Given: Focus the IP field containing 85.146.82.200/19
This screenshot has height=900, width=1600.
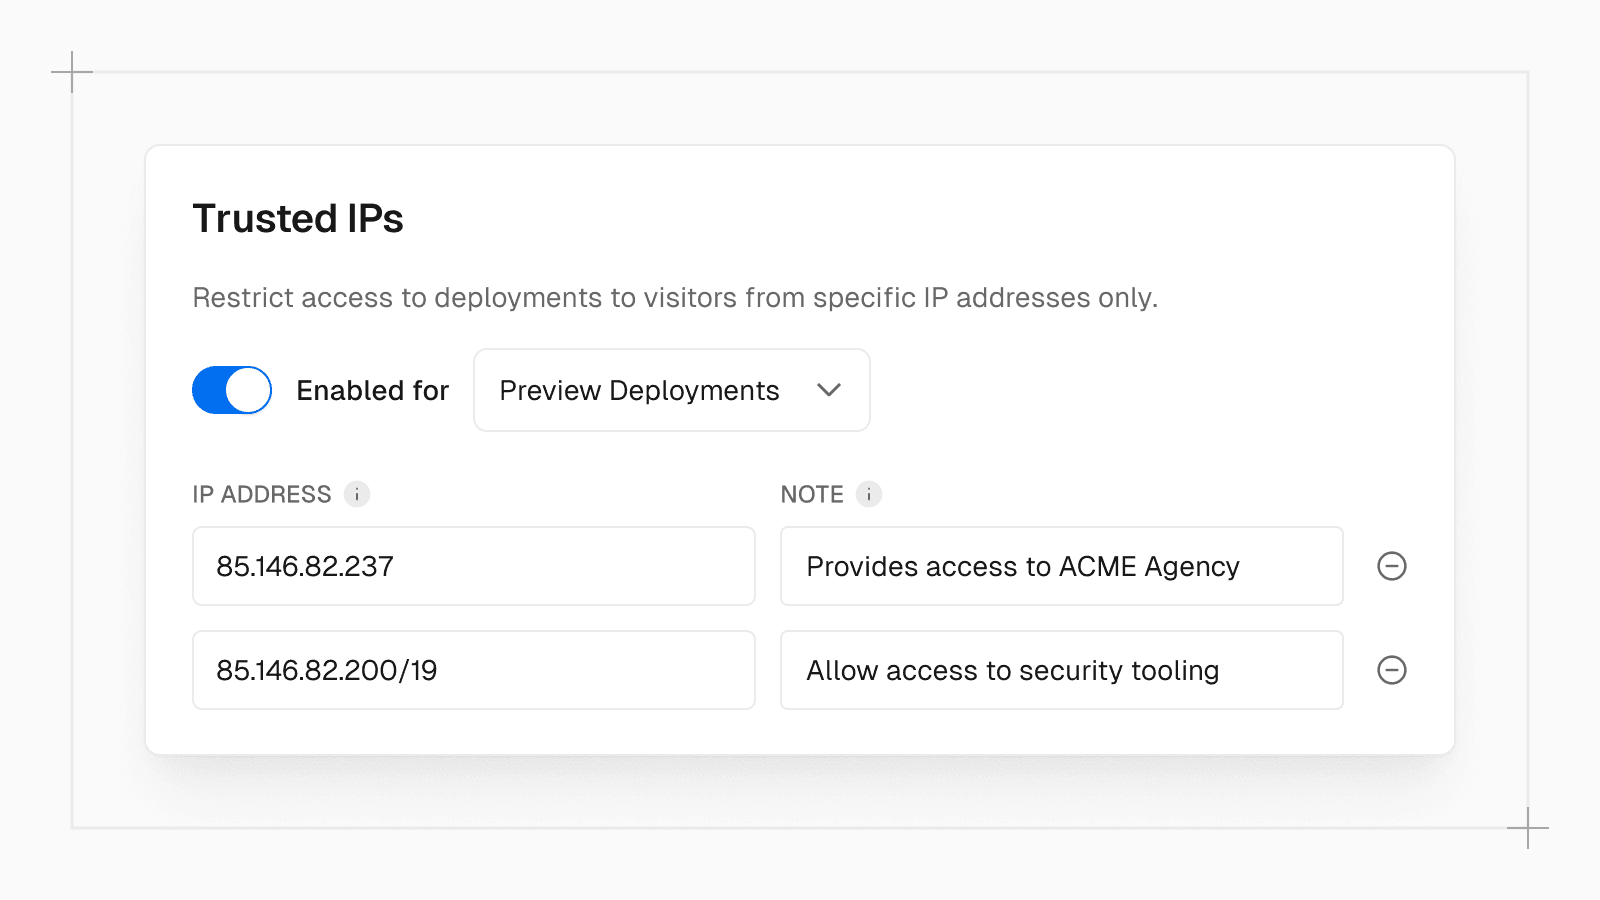Looking at the screenshot, I should pyautogui.click(x=473, y=670).
